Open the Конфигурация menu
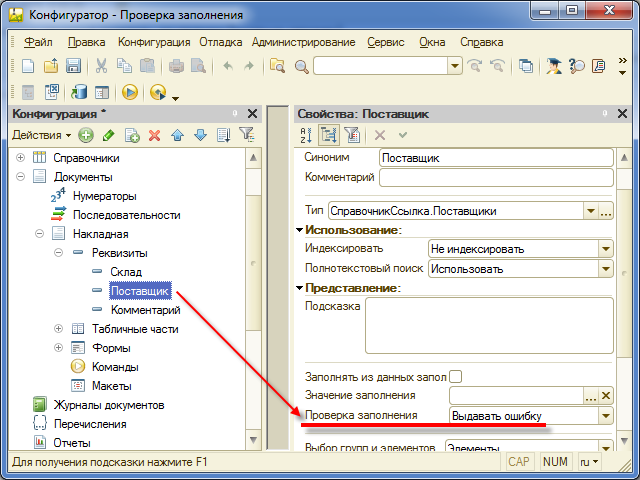Image resolution: width=640 pixels, height=480 pixels. tap(154, 42)
